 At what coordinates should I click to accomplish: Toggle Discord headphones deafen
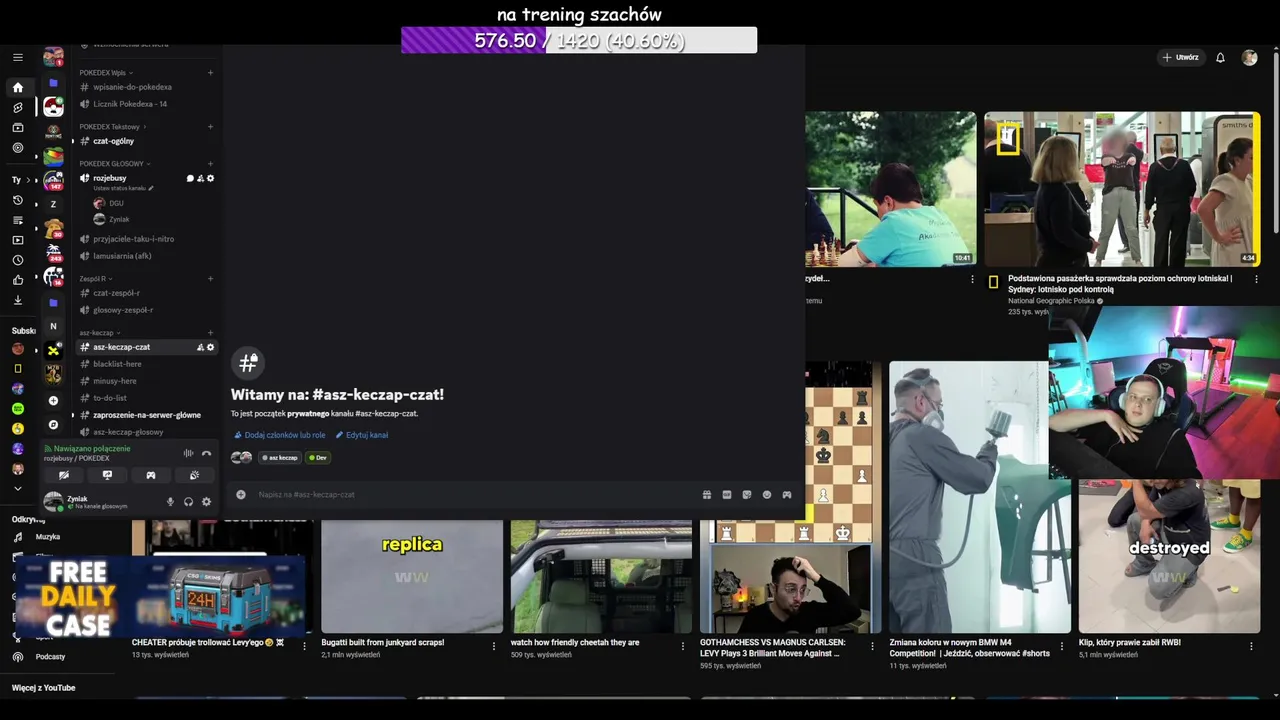click(188, 502)
